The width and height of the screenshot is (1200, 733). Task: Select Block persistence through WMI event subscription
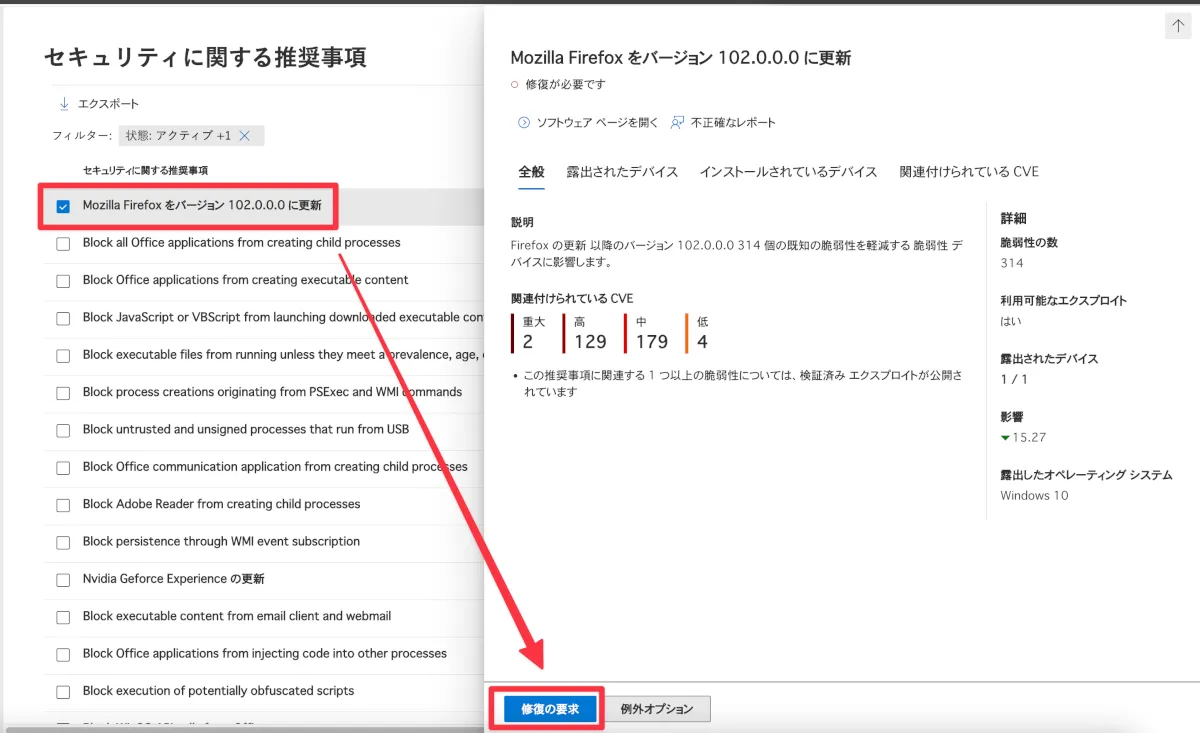221,541
